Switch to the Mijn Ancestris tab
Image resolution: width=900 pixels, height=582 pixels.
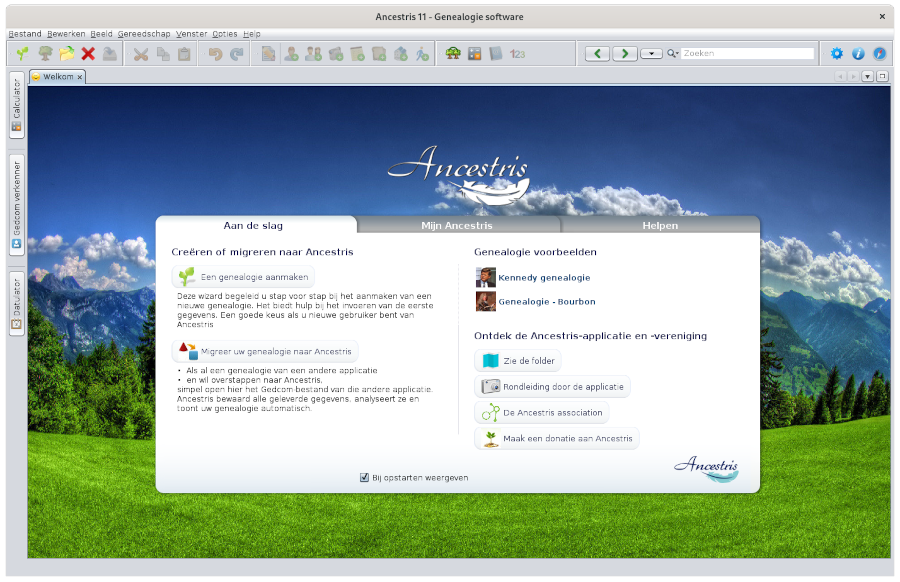pyautogui.click(x=457, y=226)
